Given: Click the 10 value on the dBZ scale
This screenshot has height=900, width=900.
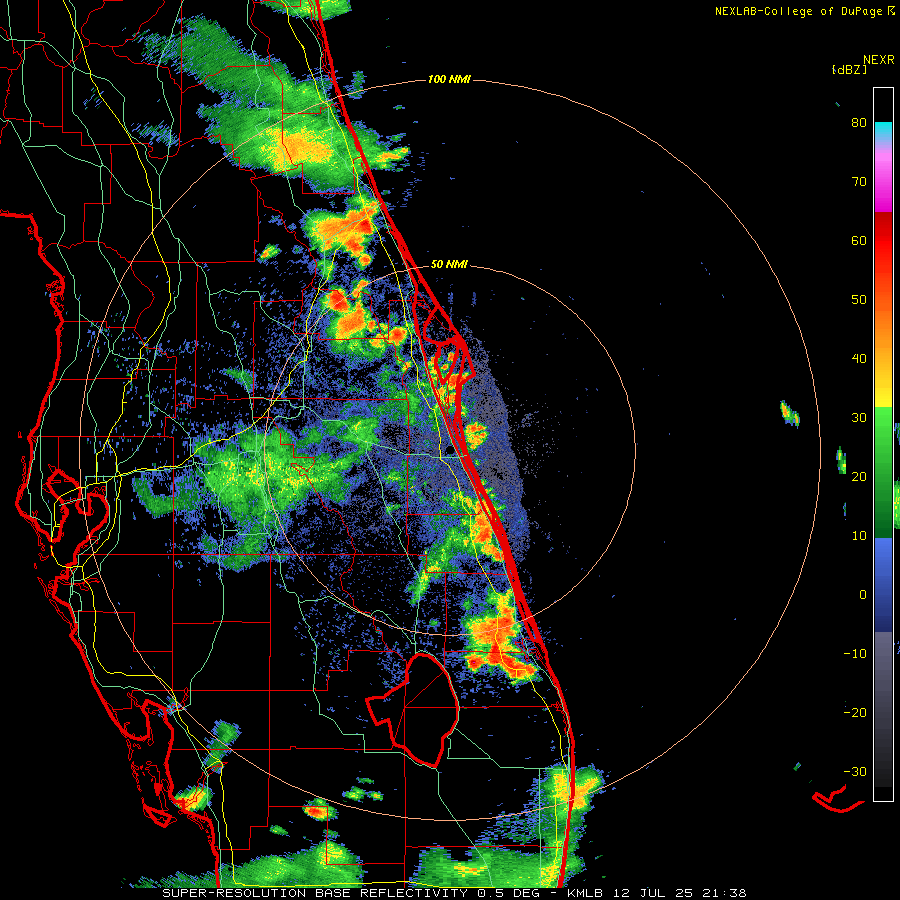Looking at the screenshot, I should pos(859,536).
